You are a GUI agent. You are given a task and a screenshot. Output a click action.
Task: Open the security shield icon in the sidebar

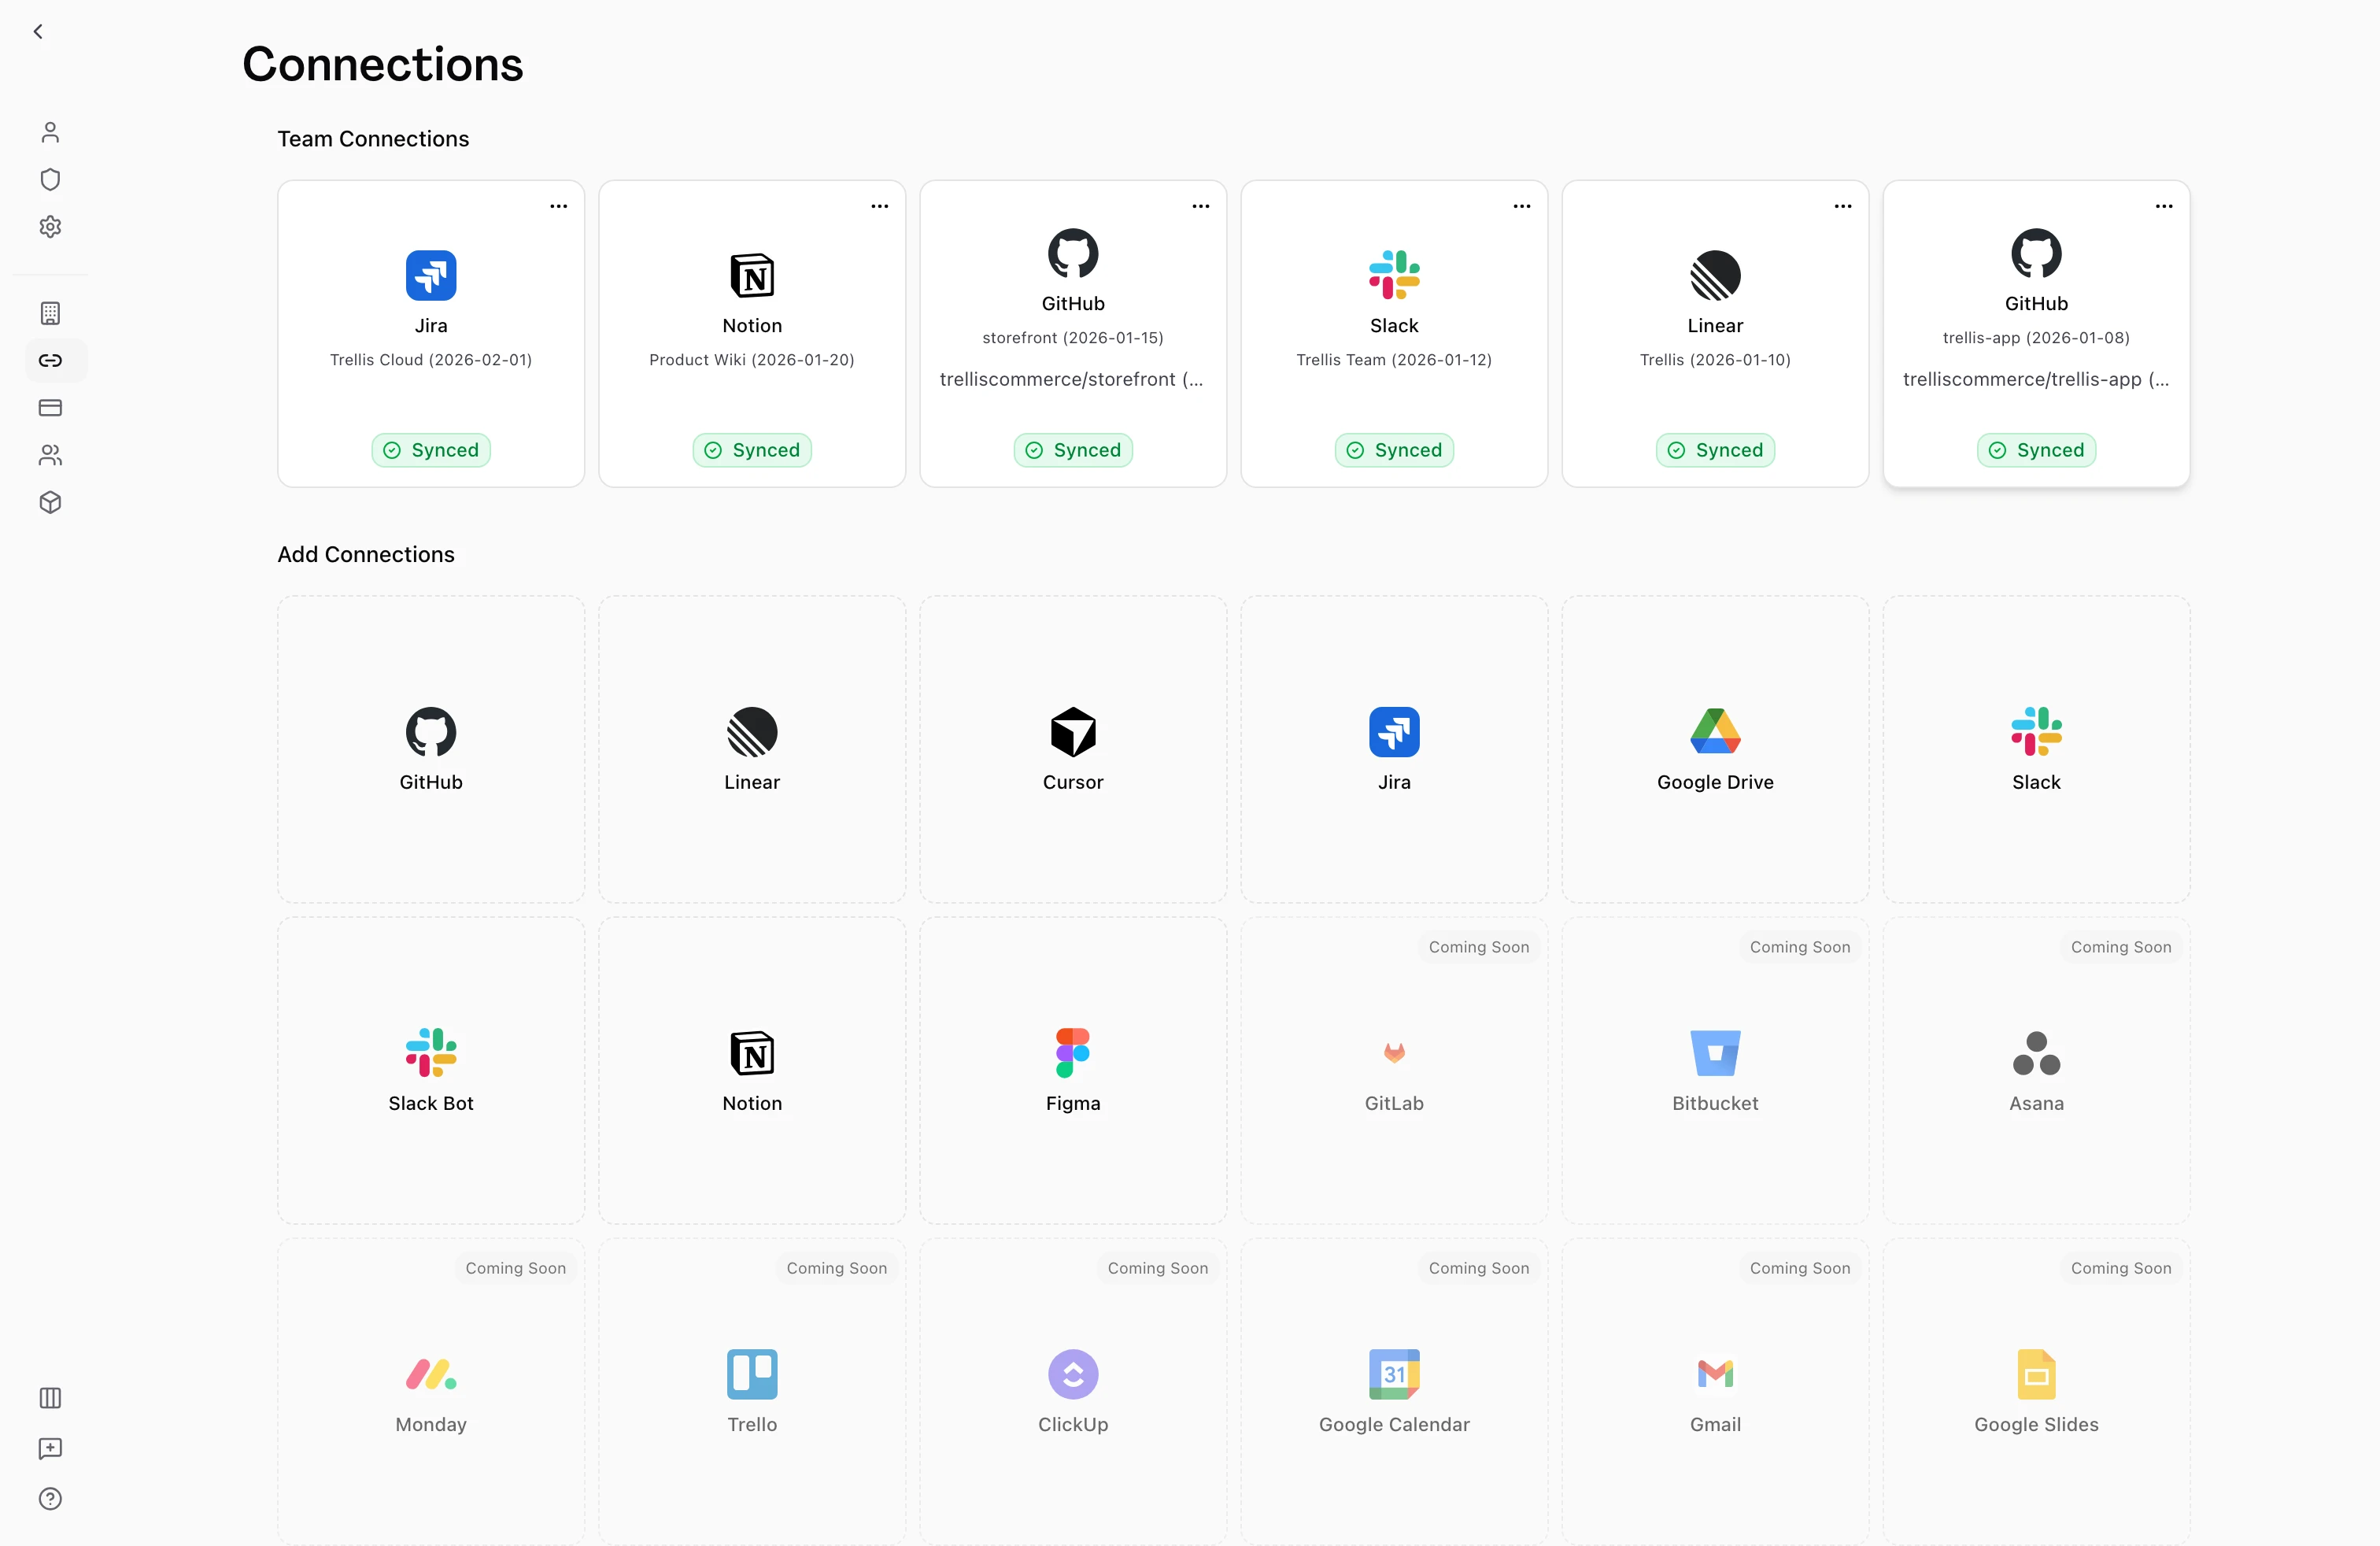[x=50, y=179]
